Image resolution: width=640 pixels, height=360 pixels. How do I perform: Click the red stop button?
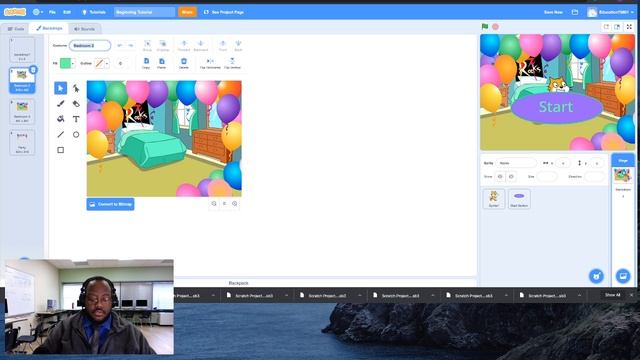click(495, 27)
